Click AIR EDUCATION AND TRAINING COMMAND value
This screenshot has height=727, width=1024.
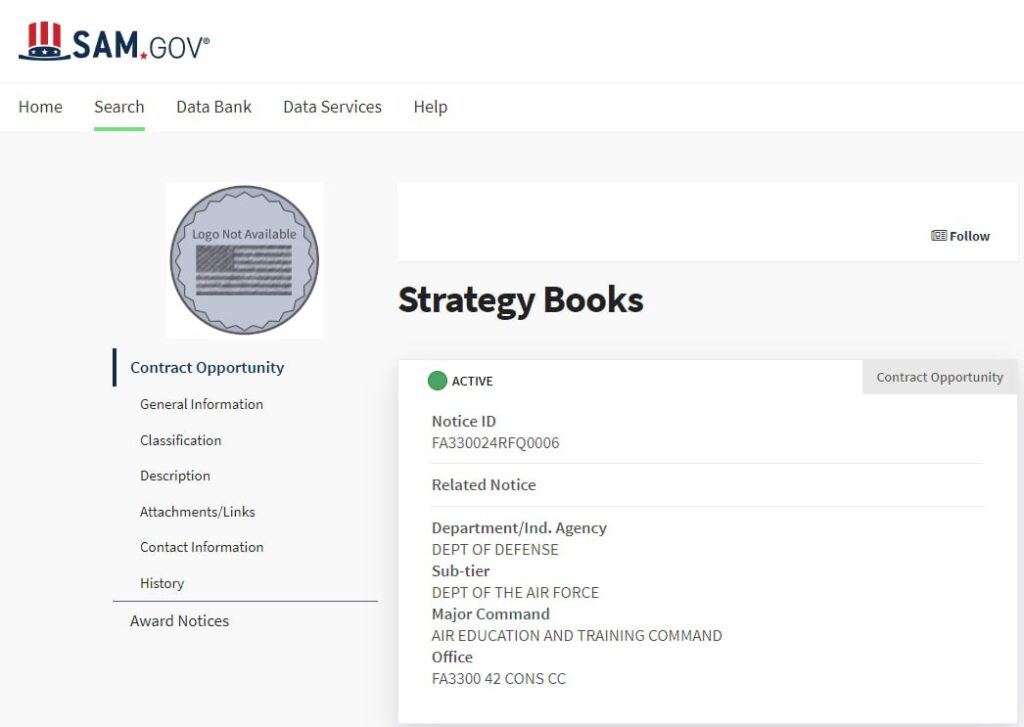[577, 636]
